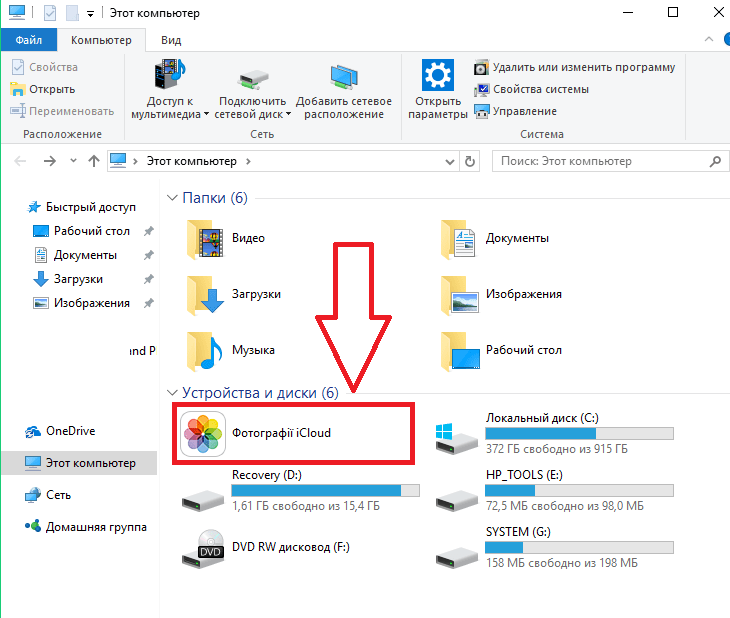Click the window system menu icon
The width and height of the screenshot is (730, 618).
click(x=17, y=12)
